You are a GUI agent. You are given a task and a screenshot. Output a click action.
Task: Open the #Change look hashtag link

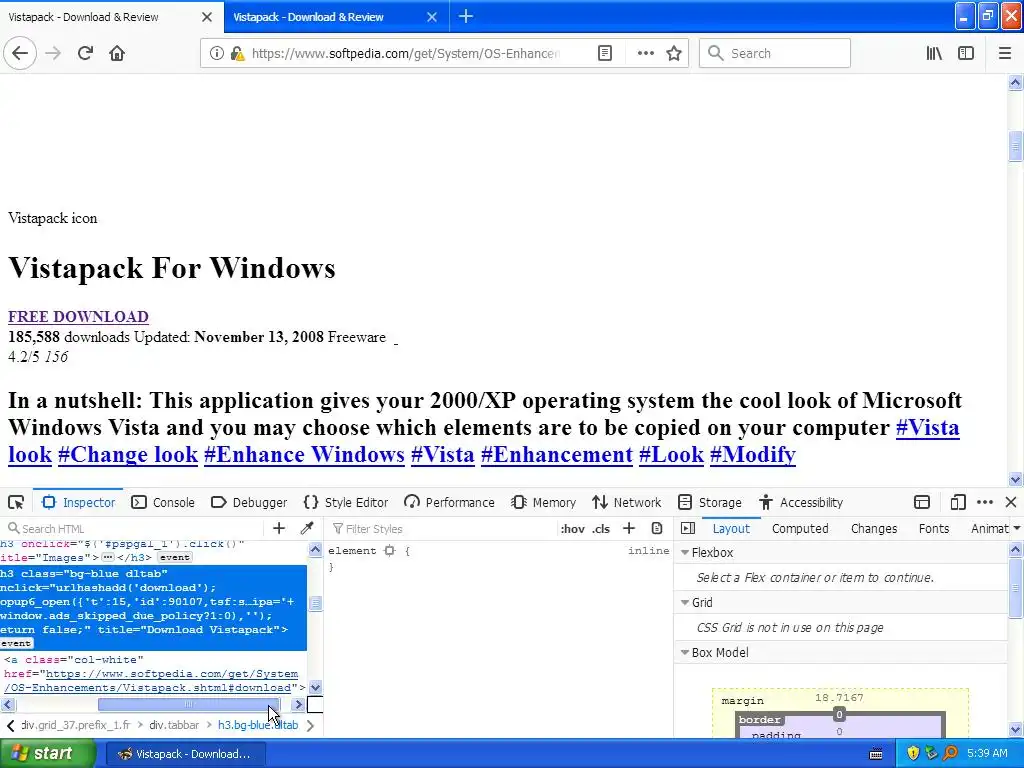click(x=127, y=455)
